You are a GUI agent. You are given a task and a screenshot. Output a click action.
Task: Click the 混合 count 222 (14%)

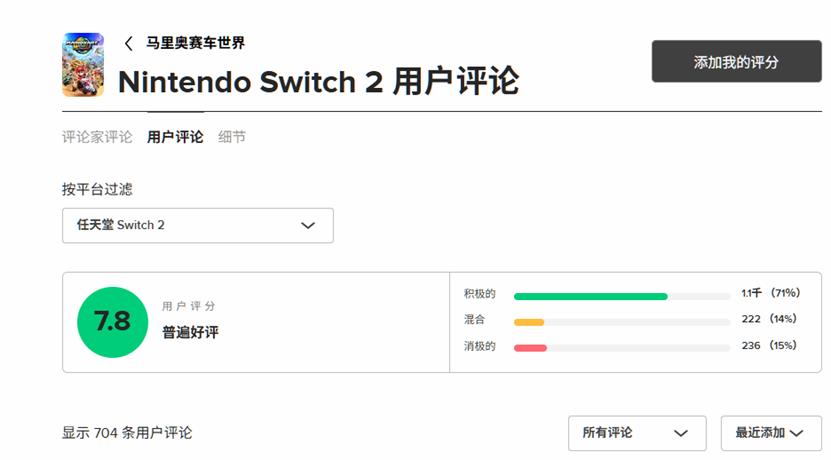(769, 320)
